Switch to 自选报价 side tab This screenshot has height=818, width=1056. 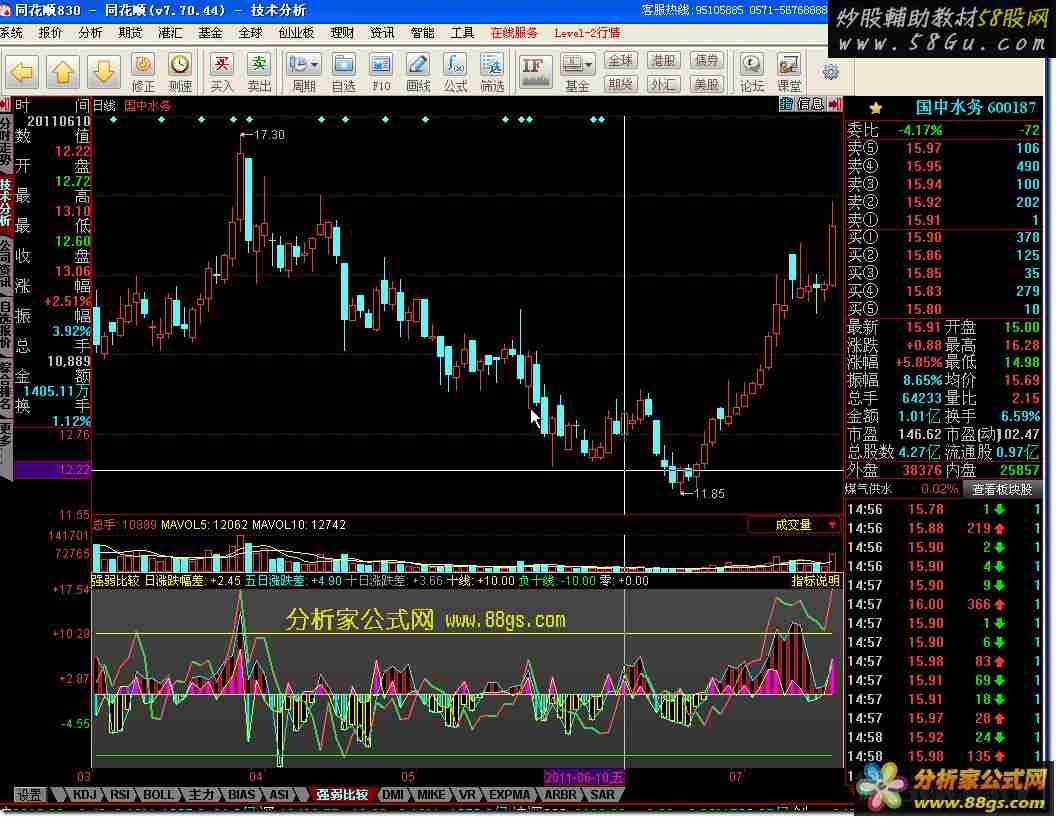[5, 325]
